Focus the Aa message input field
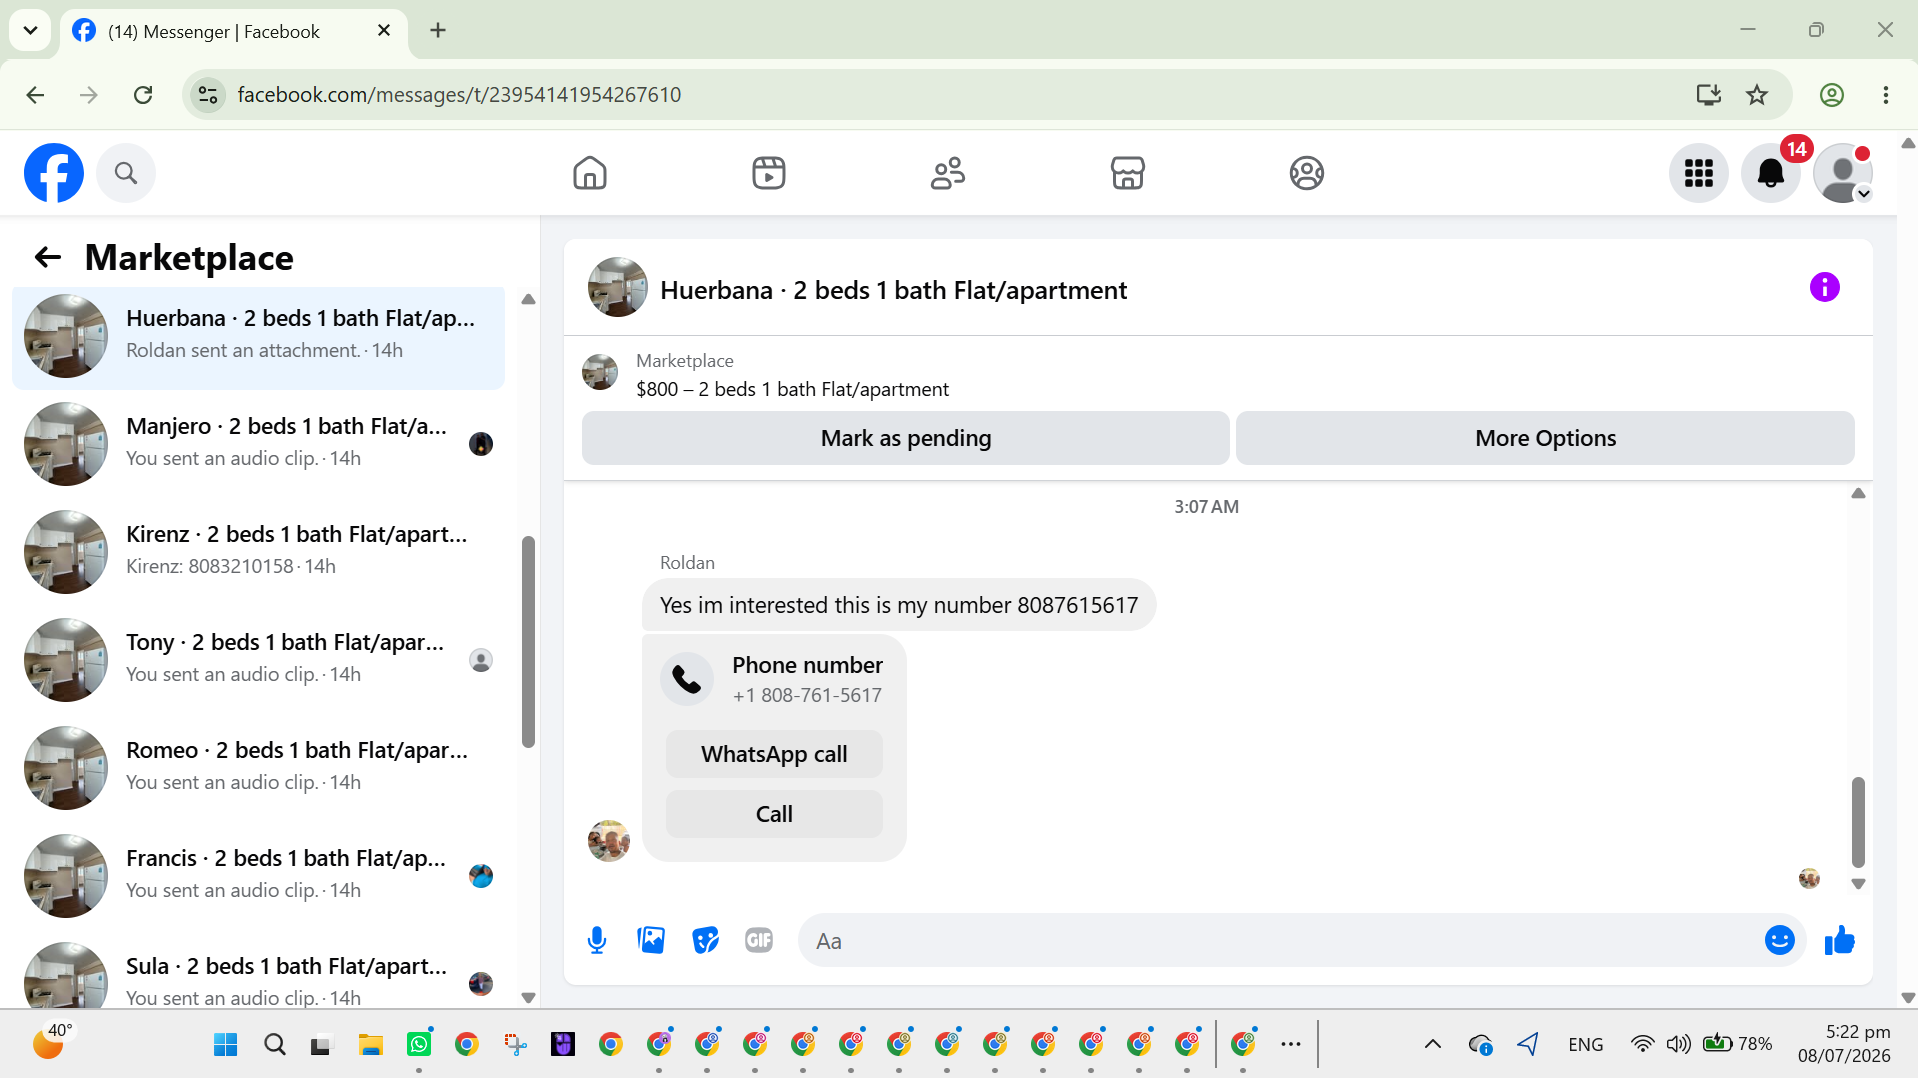Screen dimensions: 1918x1078 tap(1279, 940)
